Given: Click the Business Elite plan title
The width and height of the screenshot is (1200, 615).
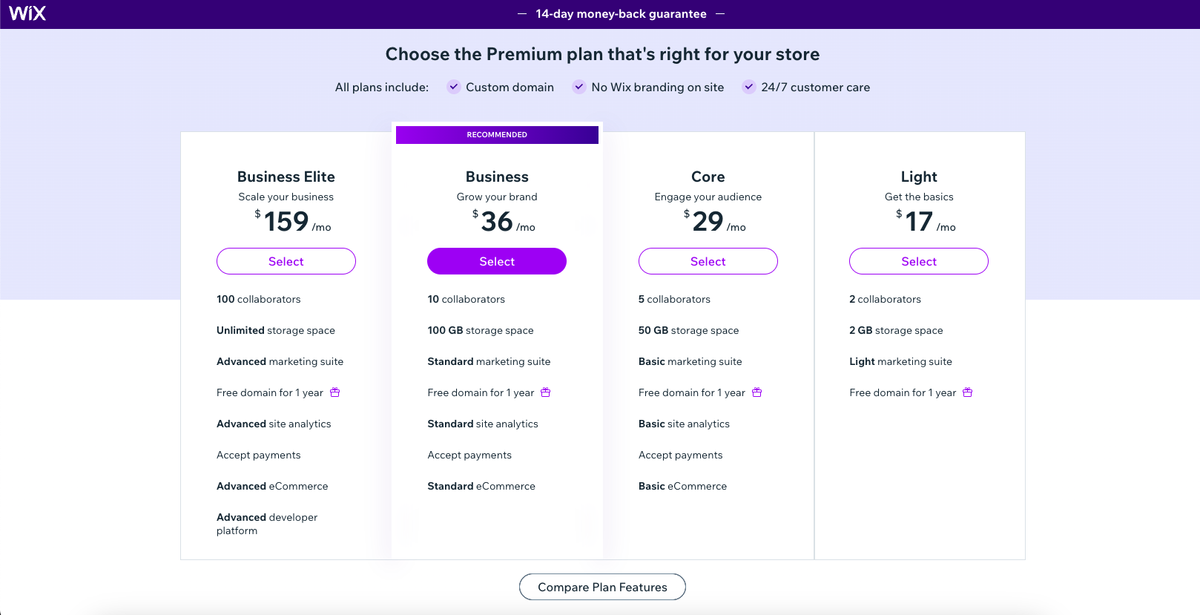Looking at the screenshot, I should (286, 176).
